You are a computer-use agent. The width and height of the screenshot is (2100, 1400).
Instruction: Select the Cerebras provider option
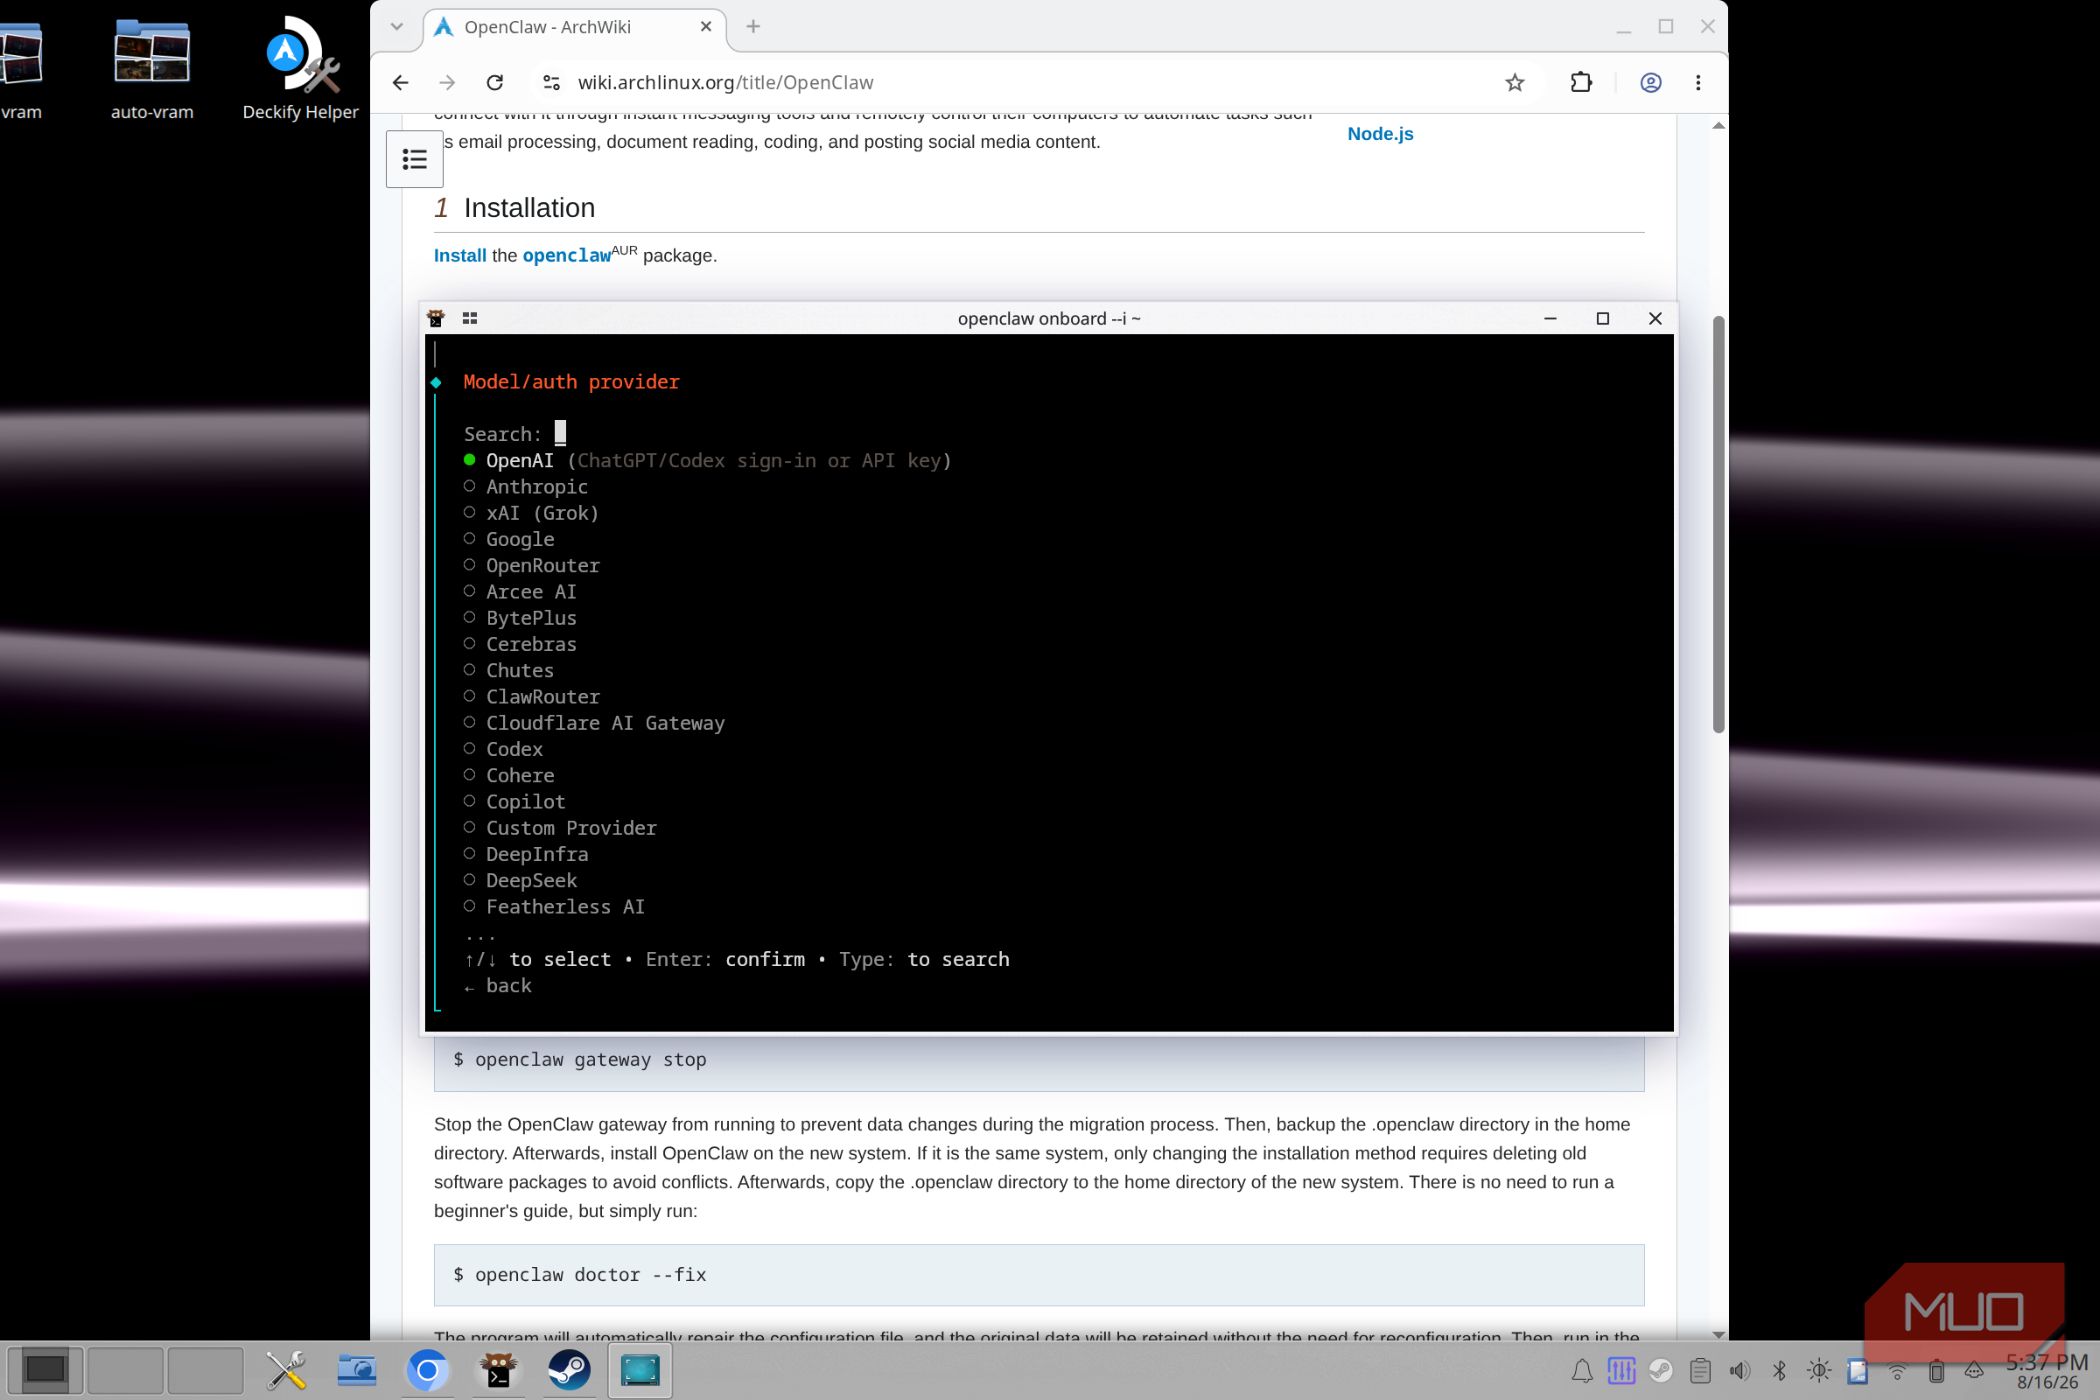[x=520, y=645]
